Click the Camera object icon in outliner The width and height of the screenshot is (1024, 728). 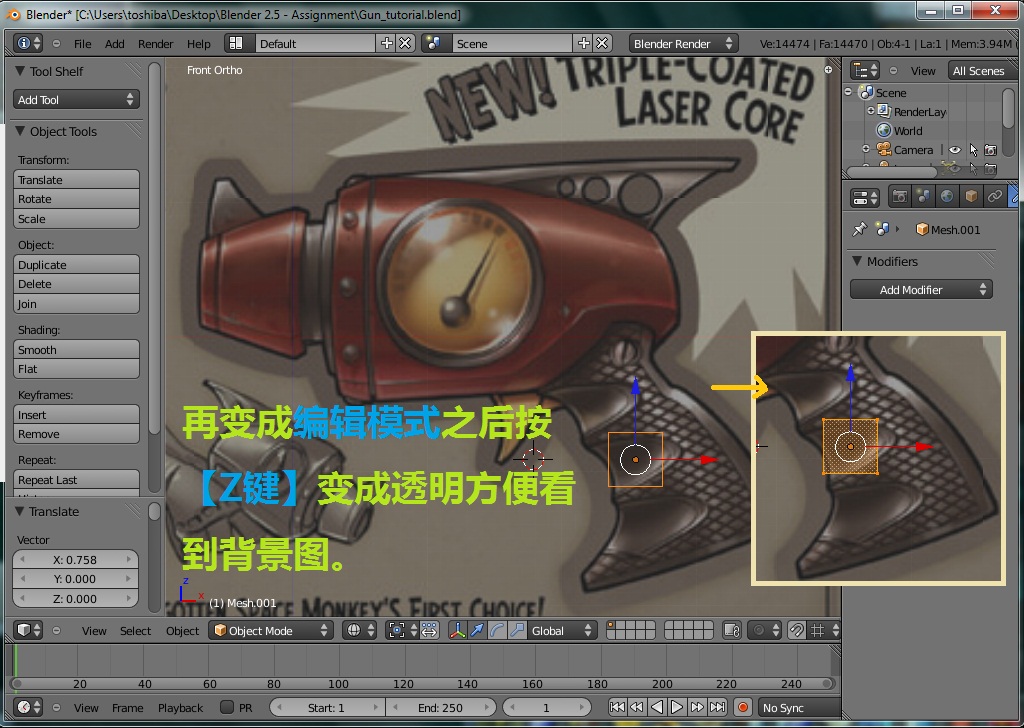pos(884,150)
